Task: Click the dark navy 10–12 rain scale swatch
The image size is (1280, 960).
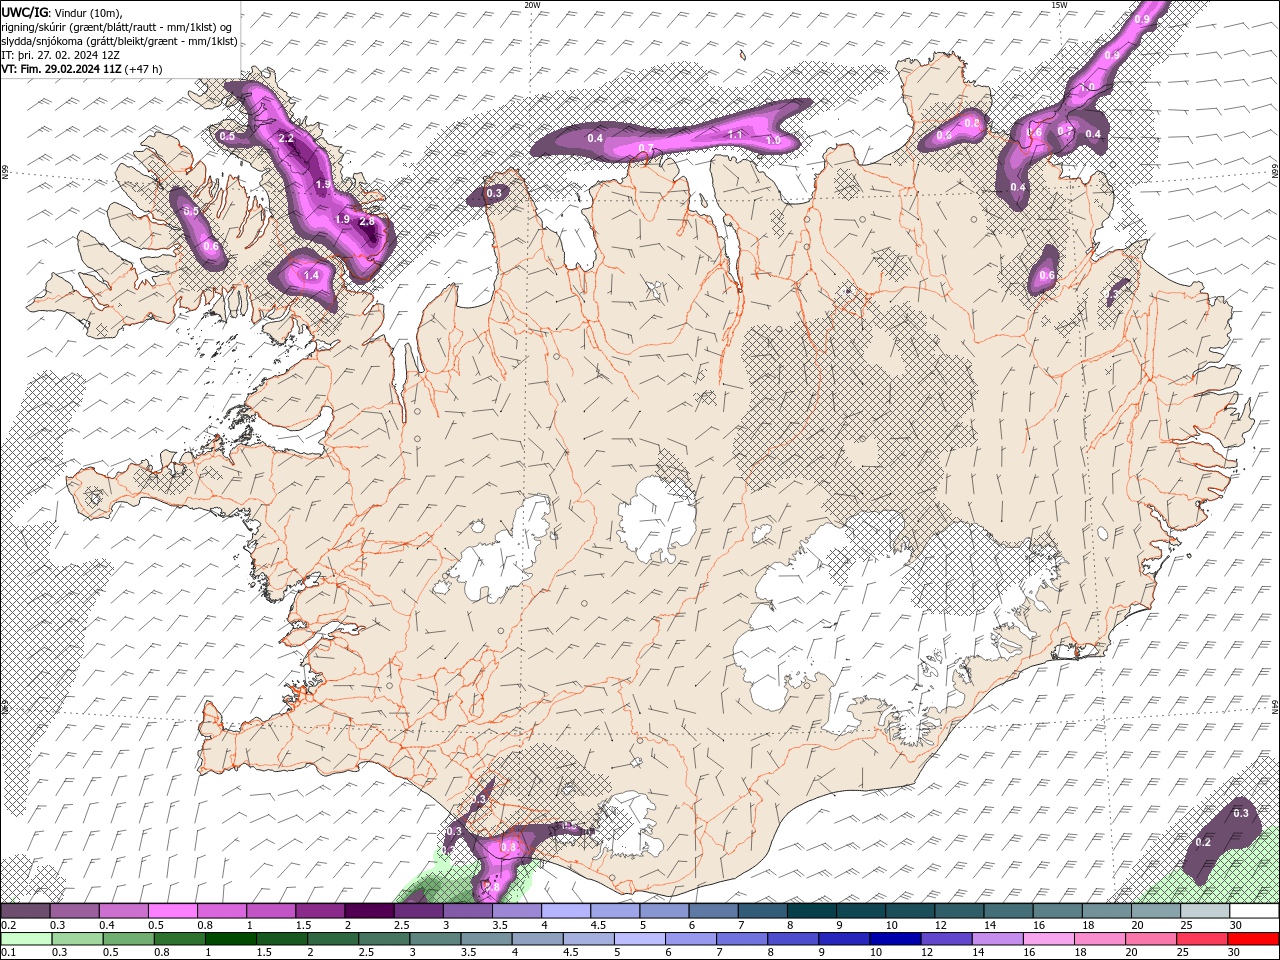Action: (x=894, y=939)
